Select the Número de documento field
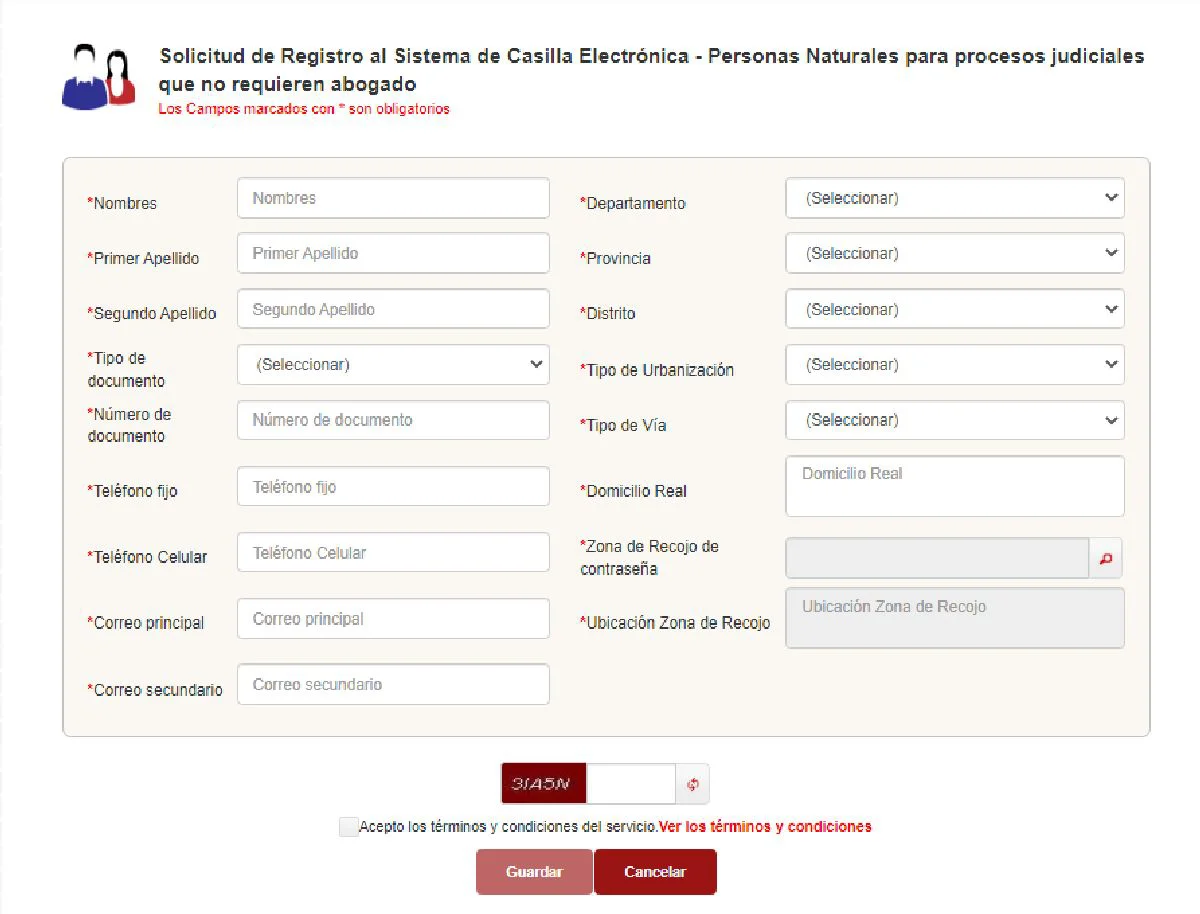 tap(393, 420)
